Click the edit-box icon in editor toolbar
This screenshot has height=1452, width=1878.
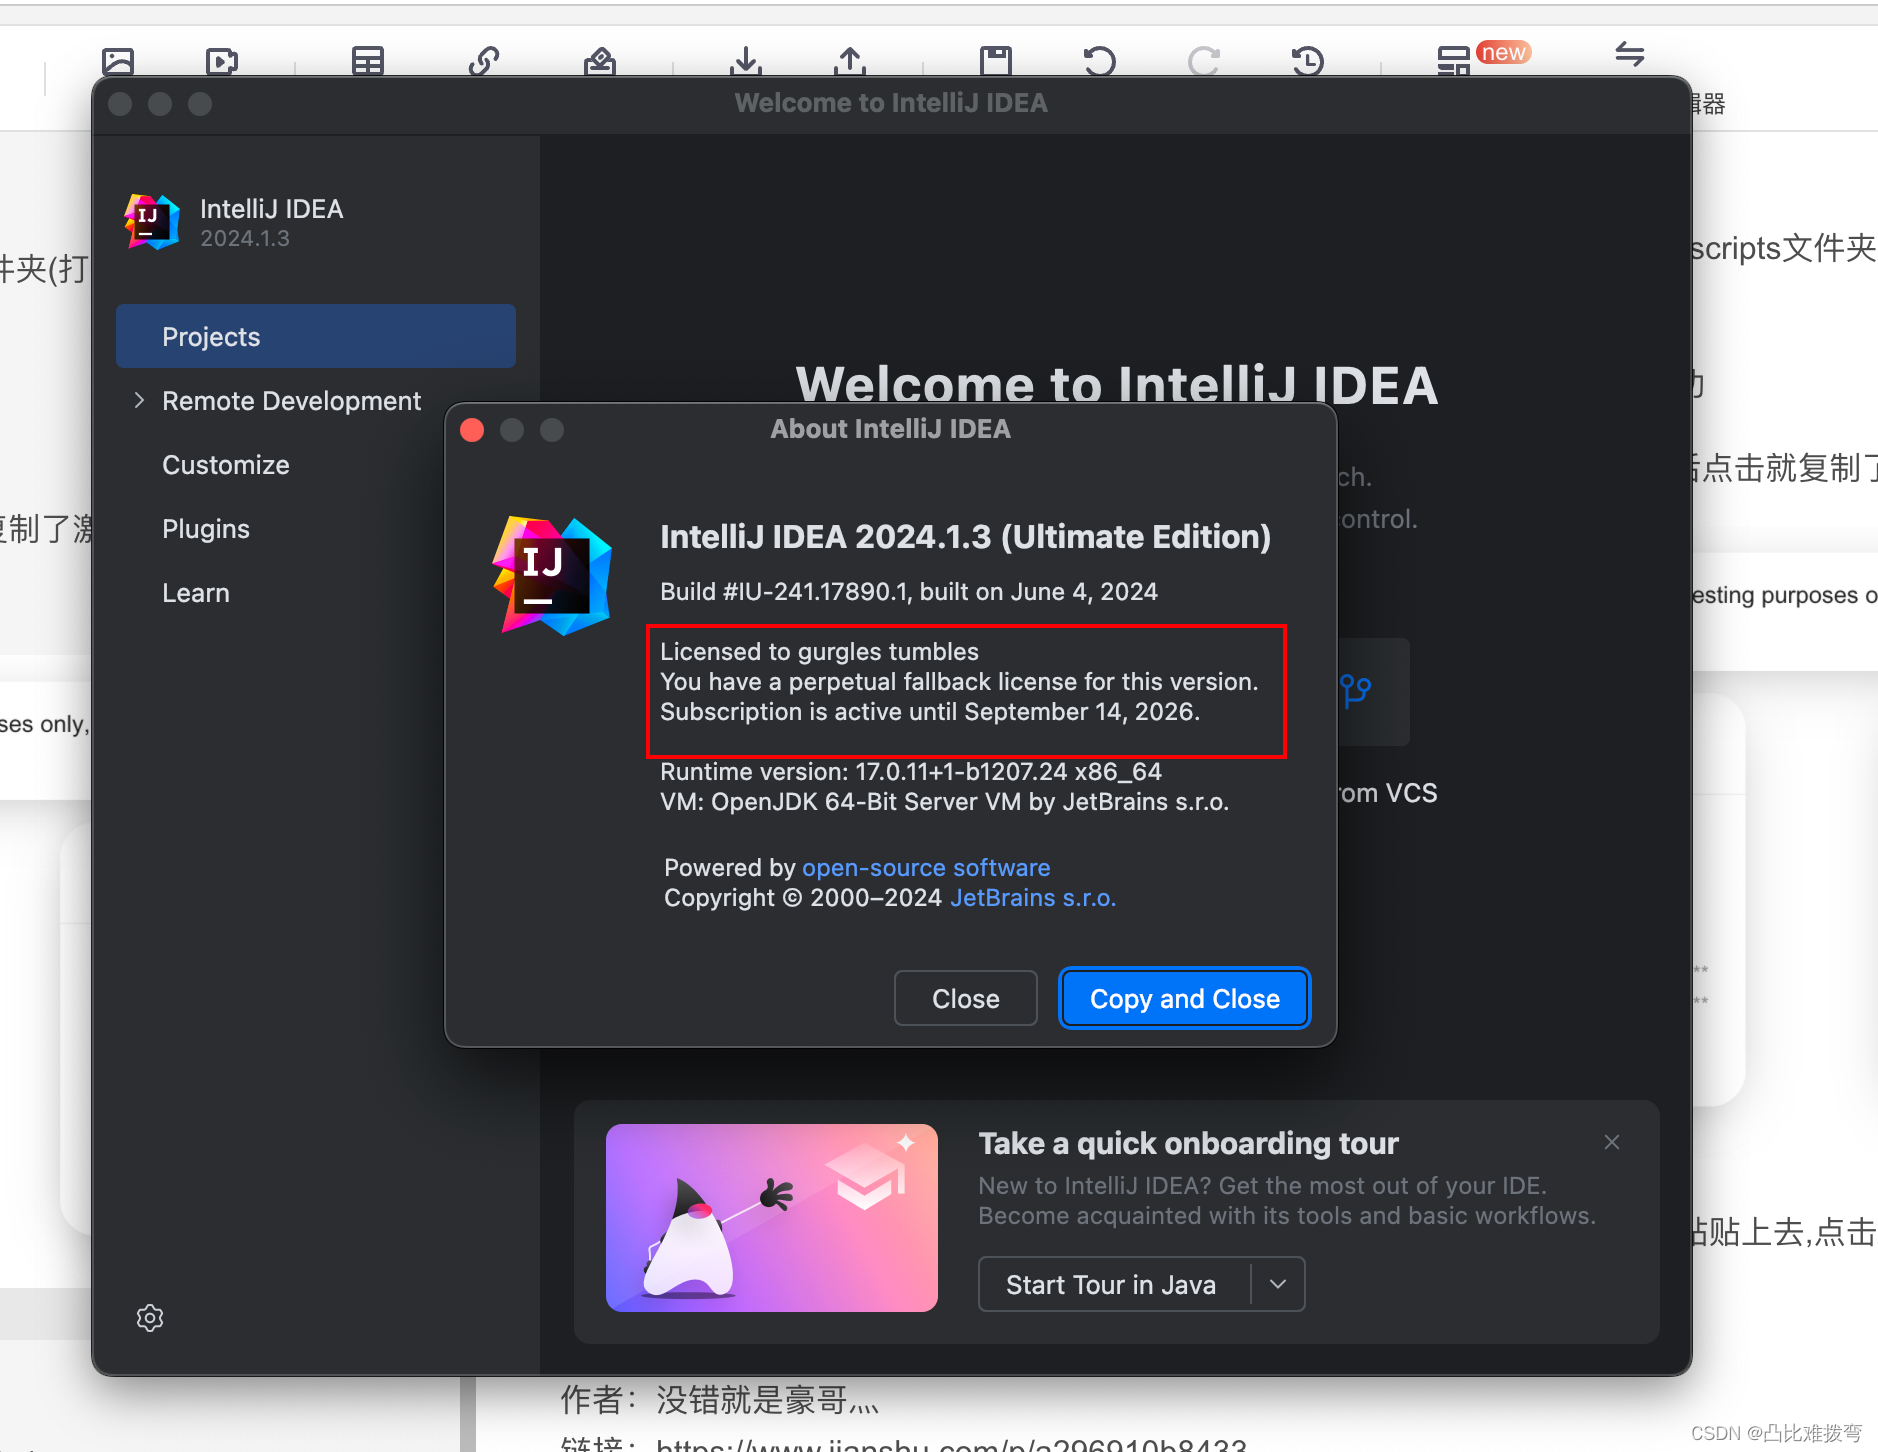pyautogui.click(x=600, y=62)
